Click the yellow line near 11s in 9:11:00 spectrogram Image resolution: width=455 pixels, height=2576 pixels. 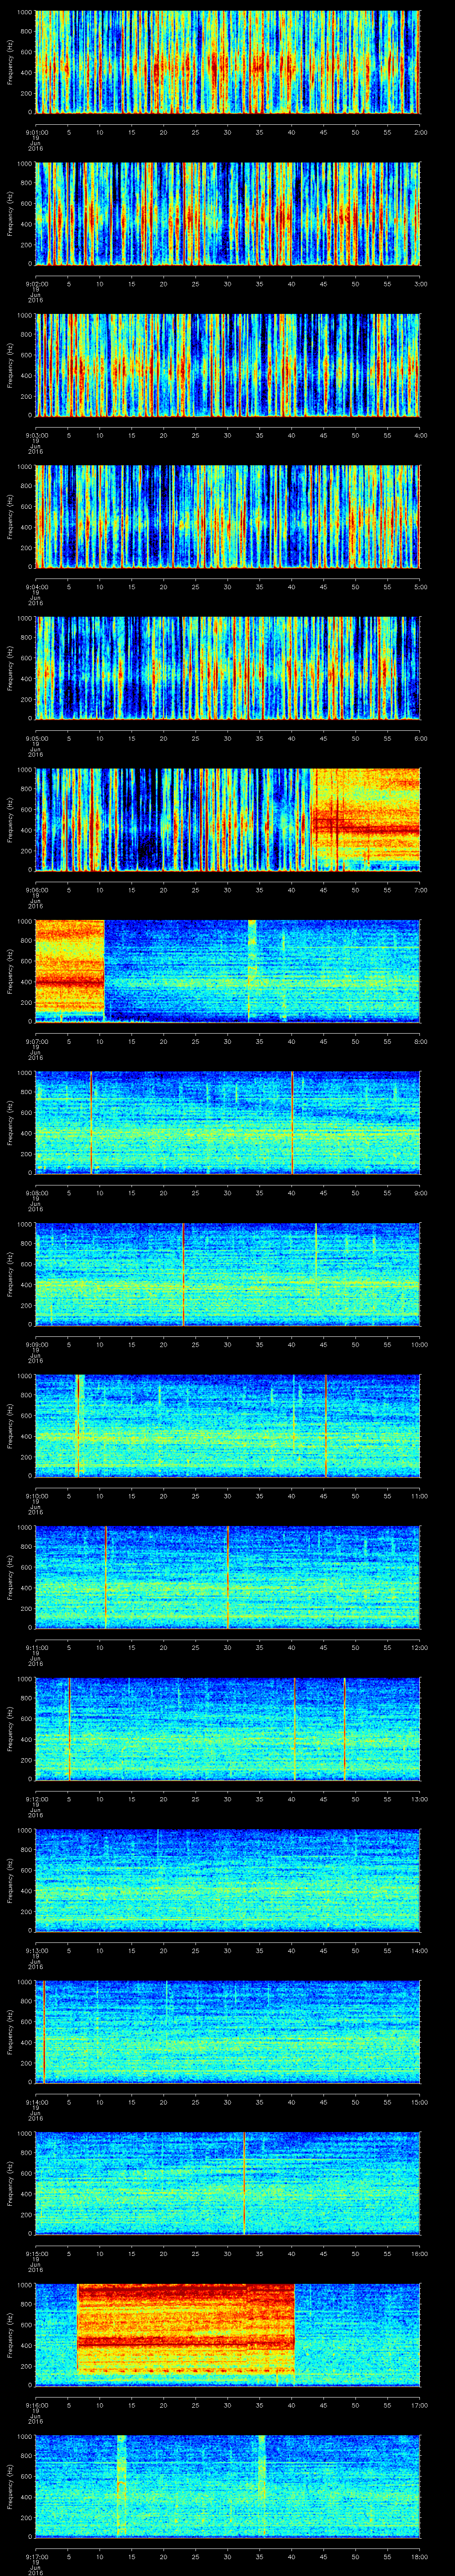point(106,1577)
